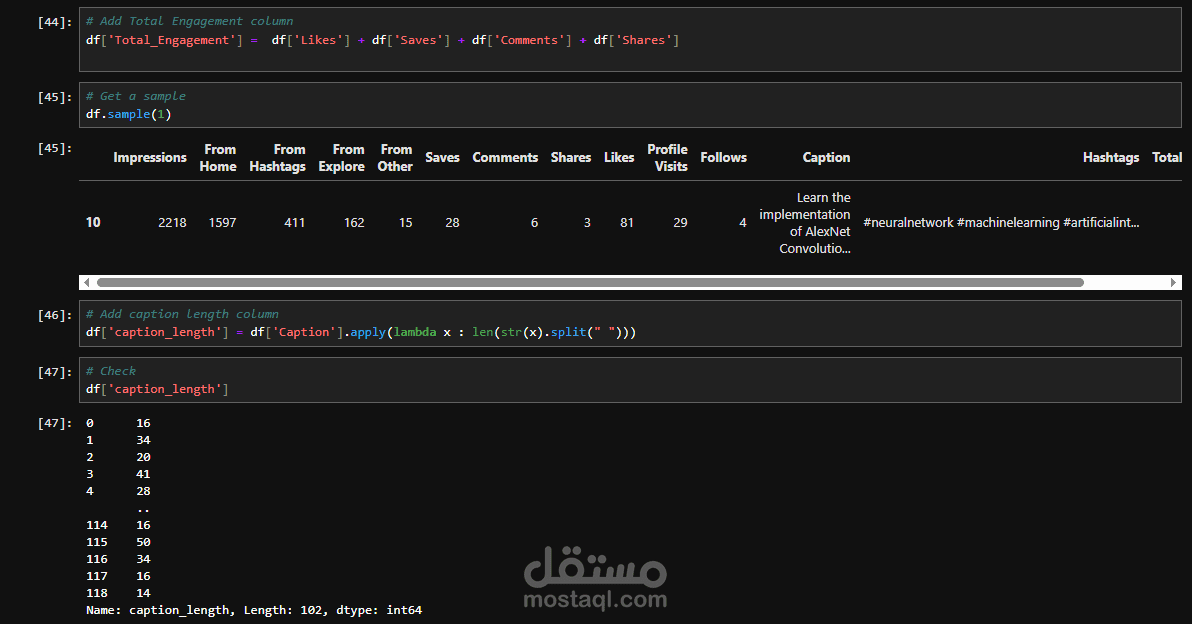Screen dimensions: 1192x624
Task: Click the dataframe horizontal scrollbar thumb
Action: (x=590, y=283)
